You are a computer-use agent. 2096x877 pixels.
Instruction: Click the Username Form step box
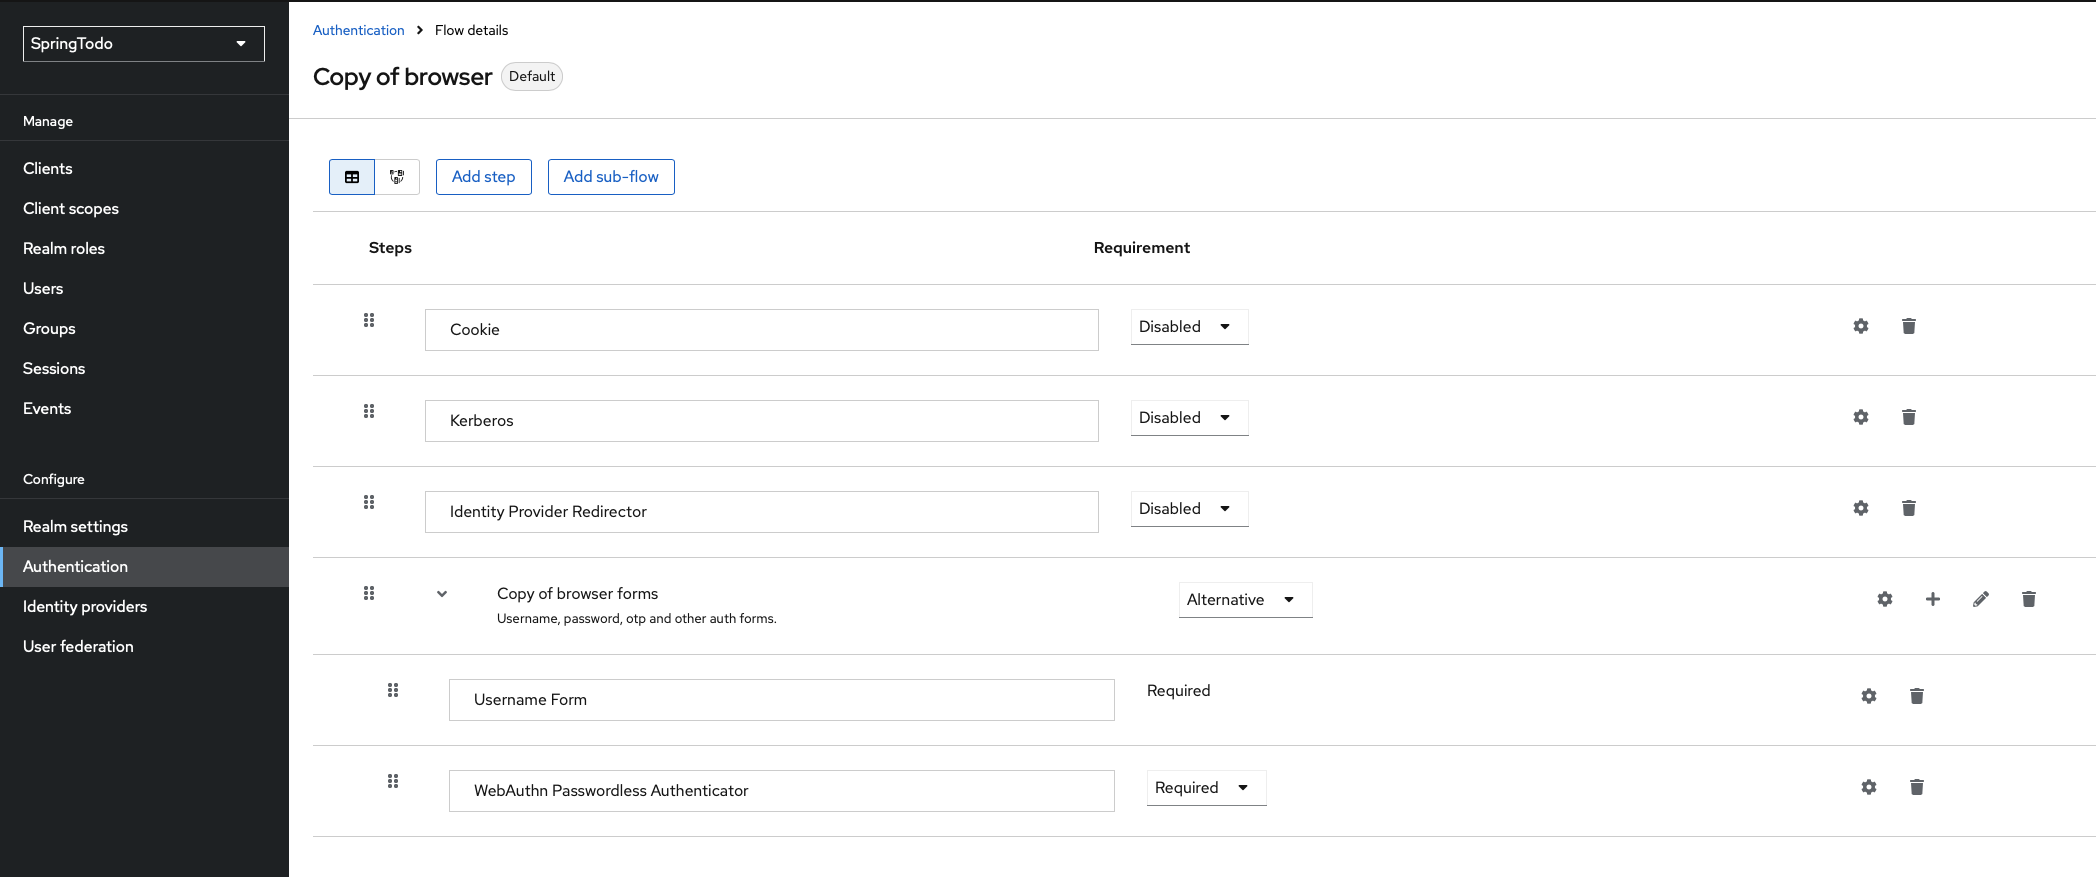pyautogui.click(x=782, y=700)
